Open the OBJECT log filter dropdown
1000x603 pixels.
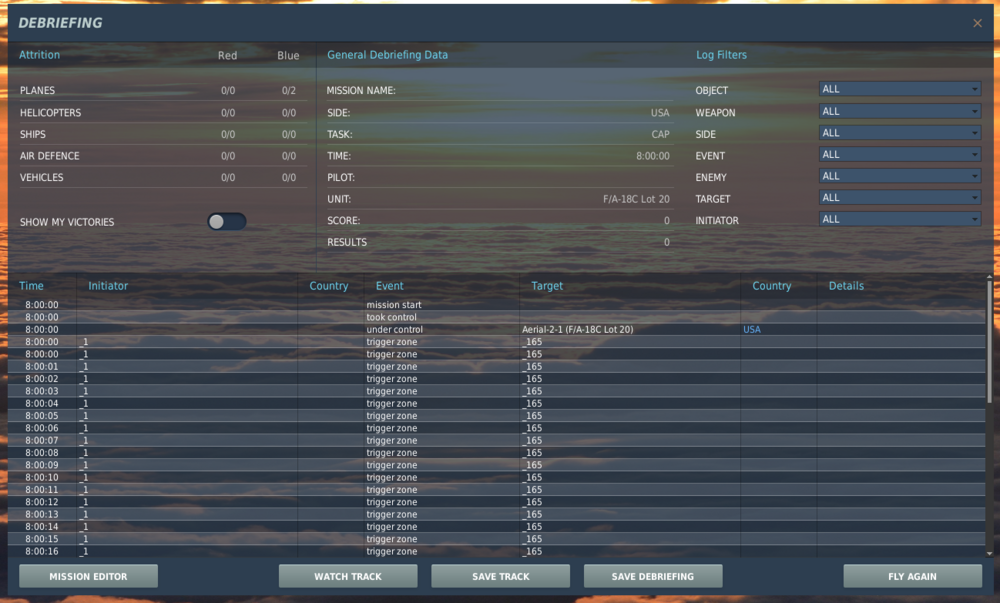899,89
